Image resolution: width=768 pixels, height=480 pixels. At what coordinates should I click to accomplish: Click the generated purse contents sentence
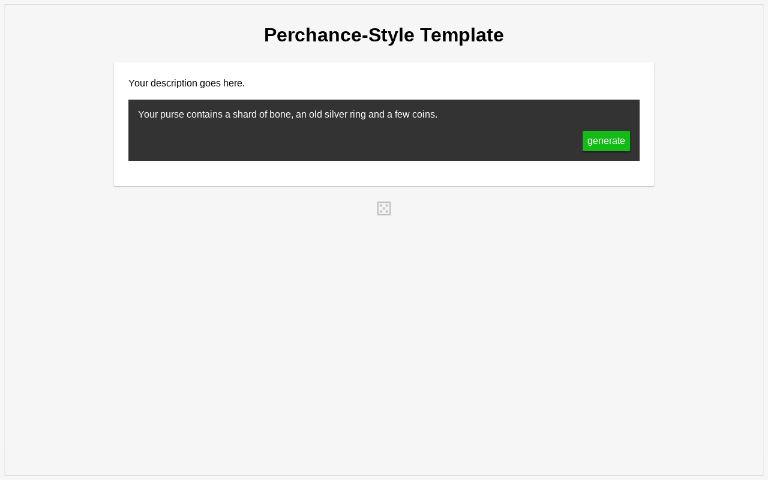tap(287, 114)
